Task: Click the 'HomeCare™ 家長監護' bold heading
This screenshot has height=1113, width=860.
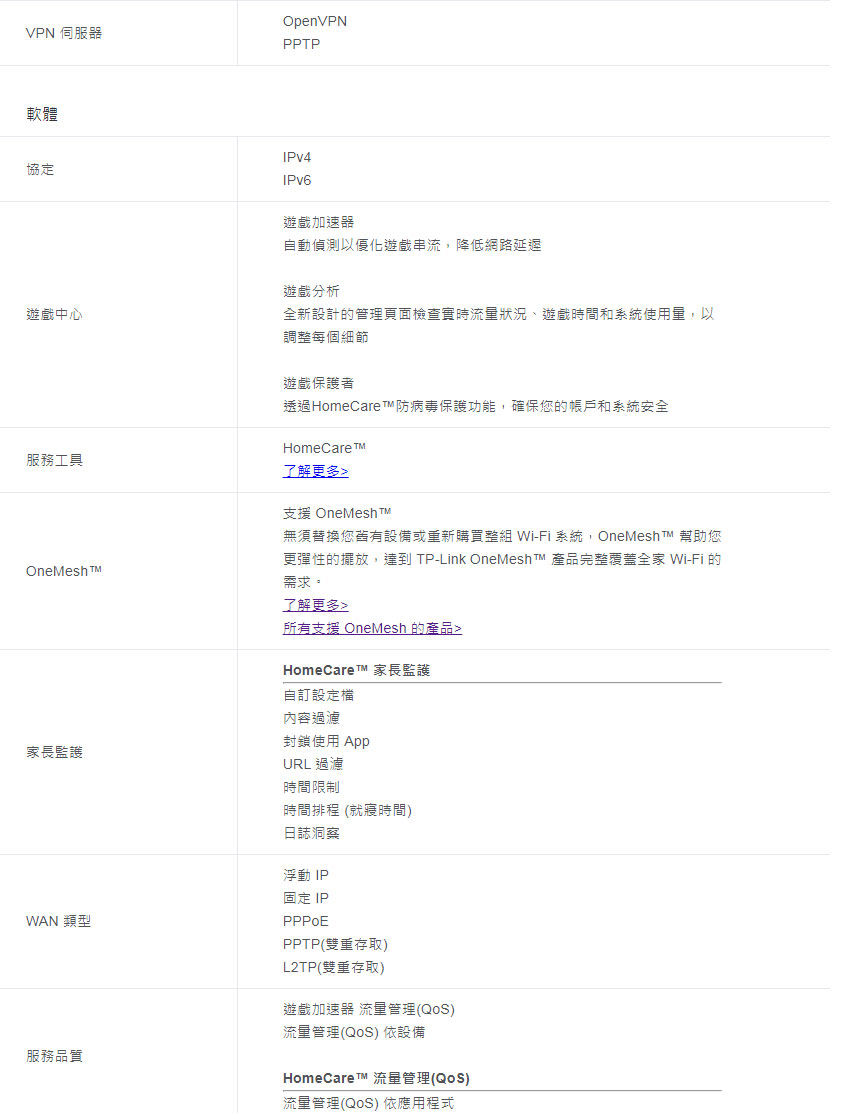Action: coord(356,670)
